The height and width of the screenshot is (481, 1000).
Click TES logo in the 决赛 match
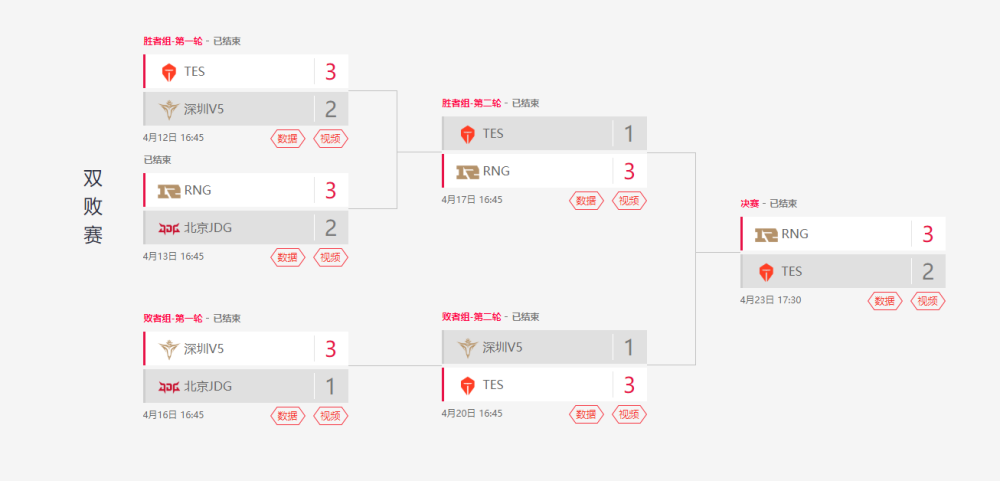[x=766, y=271]
